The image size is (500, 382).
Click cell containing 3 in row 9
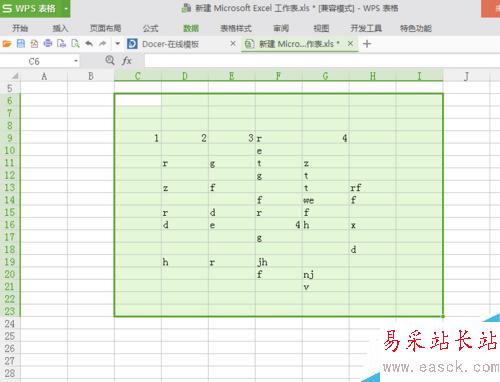click(232, 138)
